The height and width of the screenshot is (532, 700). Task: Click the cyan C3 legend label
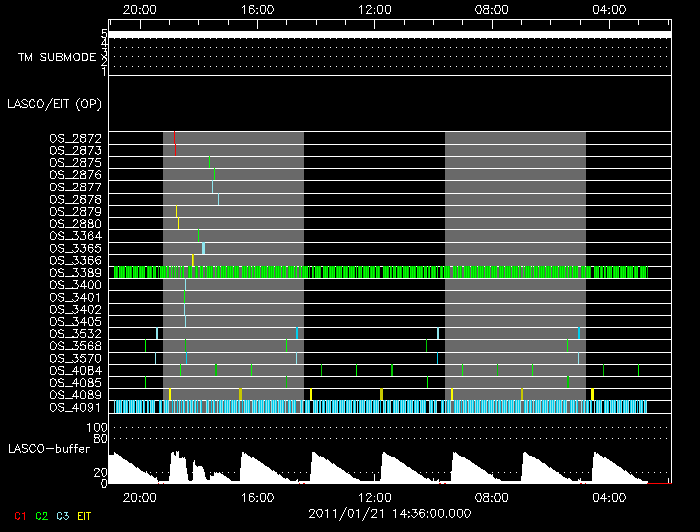coord(63,516)
